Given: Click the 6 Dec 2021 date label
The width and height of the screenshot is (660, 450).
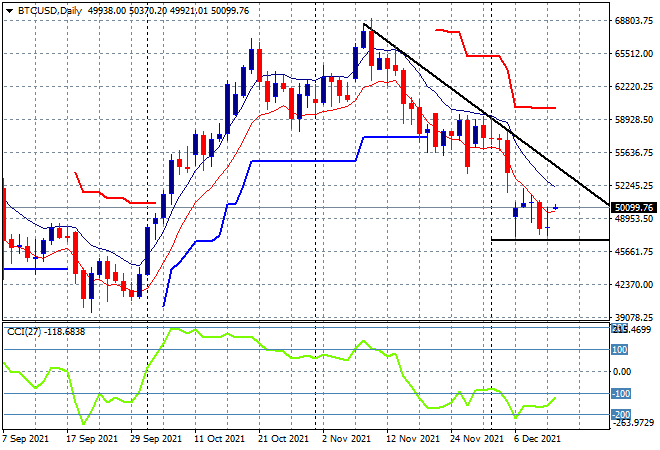Looking at the screenshot, I should [x=537, y=439].
